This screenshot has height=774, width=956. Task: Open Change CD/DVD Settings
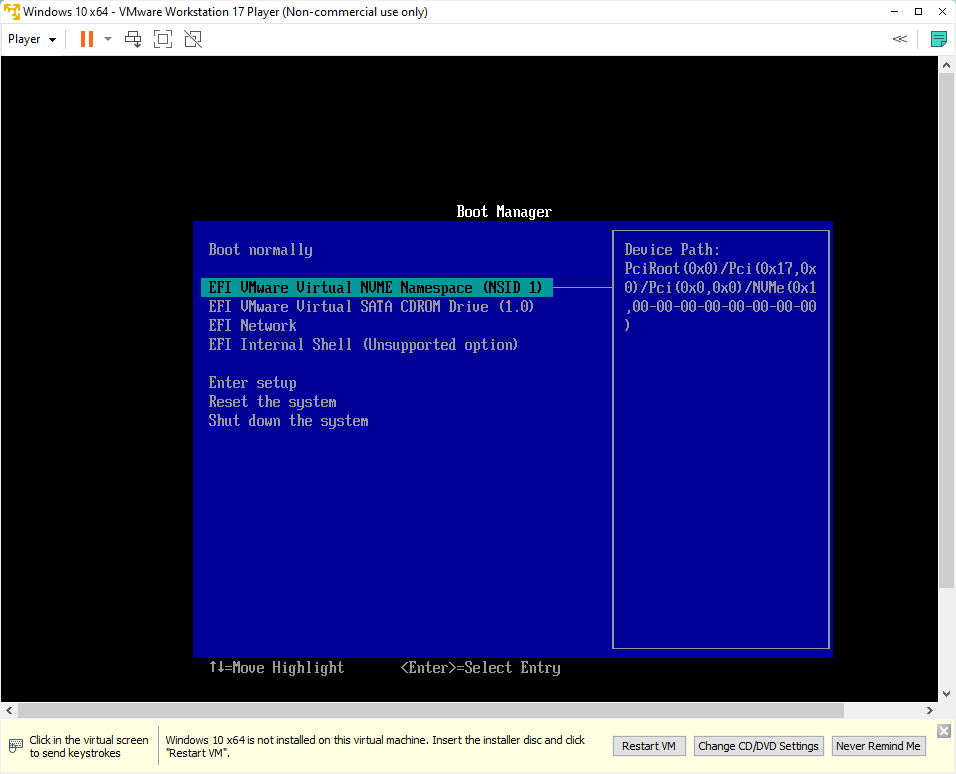click(x=758, y=746)
